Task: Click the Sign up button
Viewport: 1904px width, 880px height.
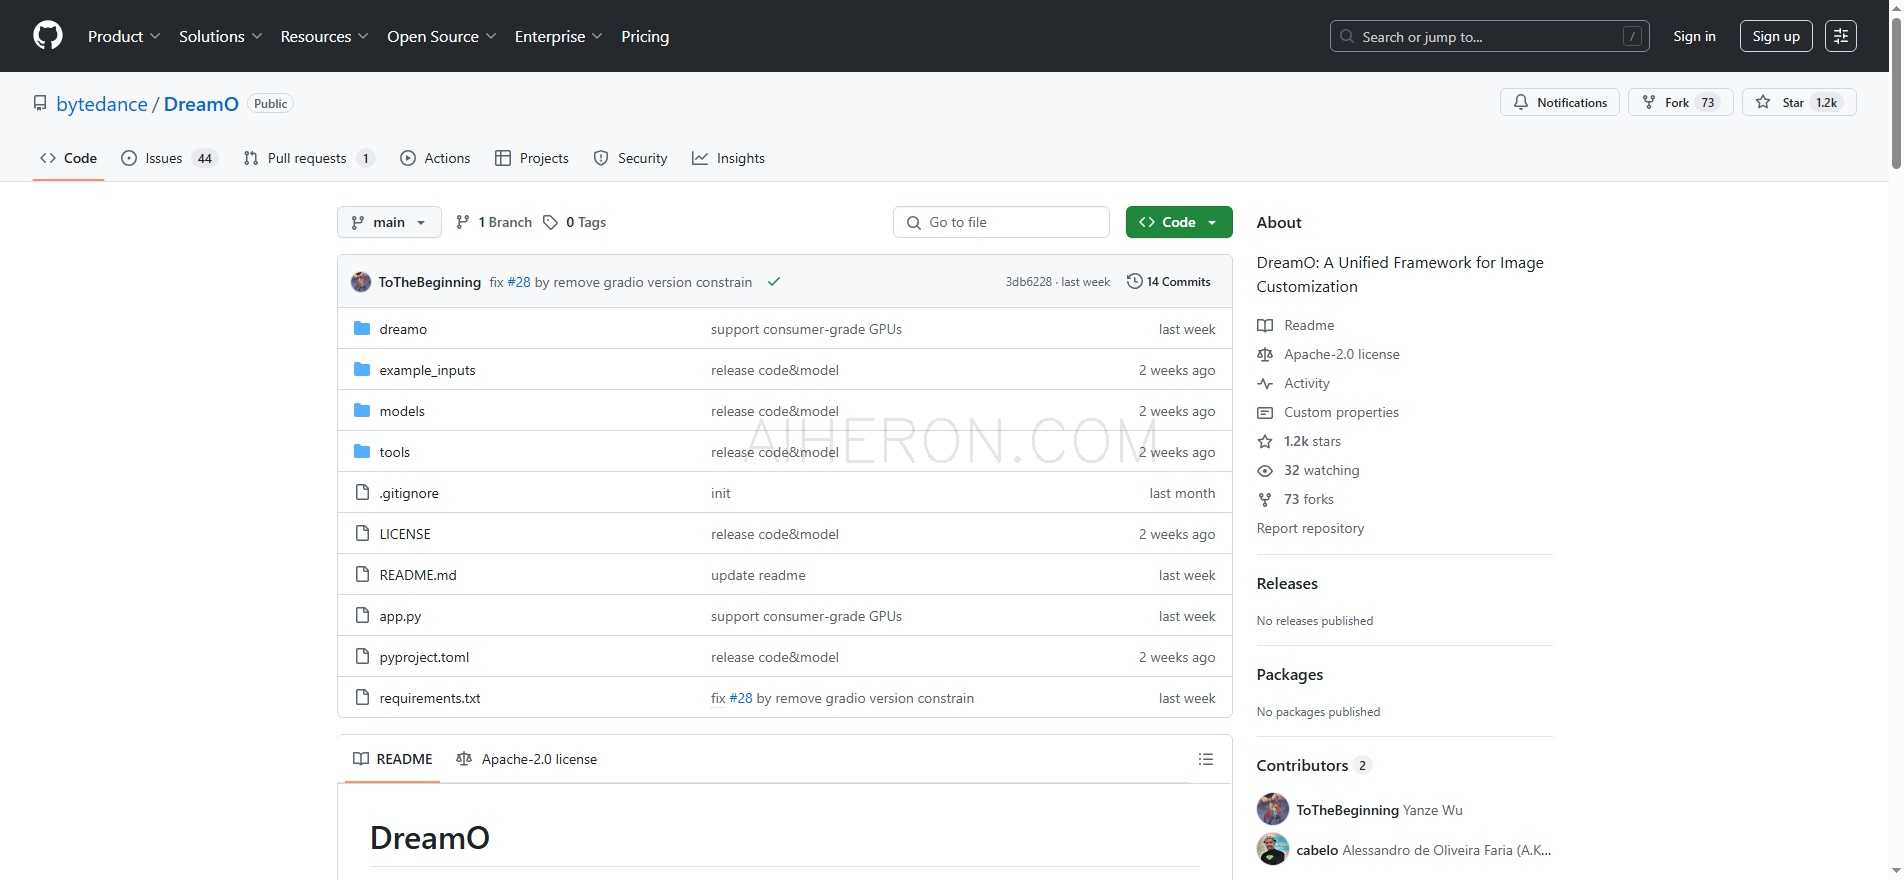Action: pos(1776,36)
